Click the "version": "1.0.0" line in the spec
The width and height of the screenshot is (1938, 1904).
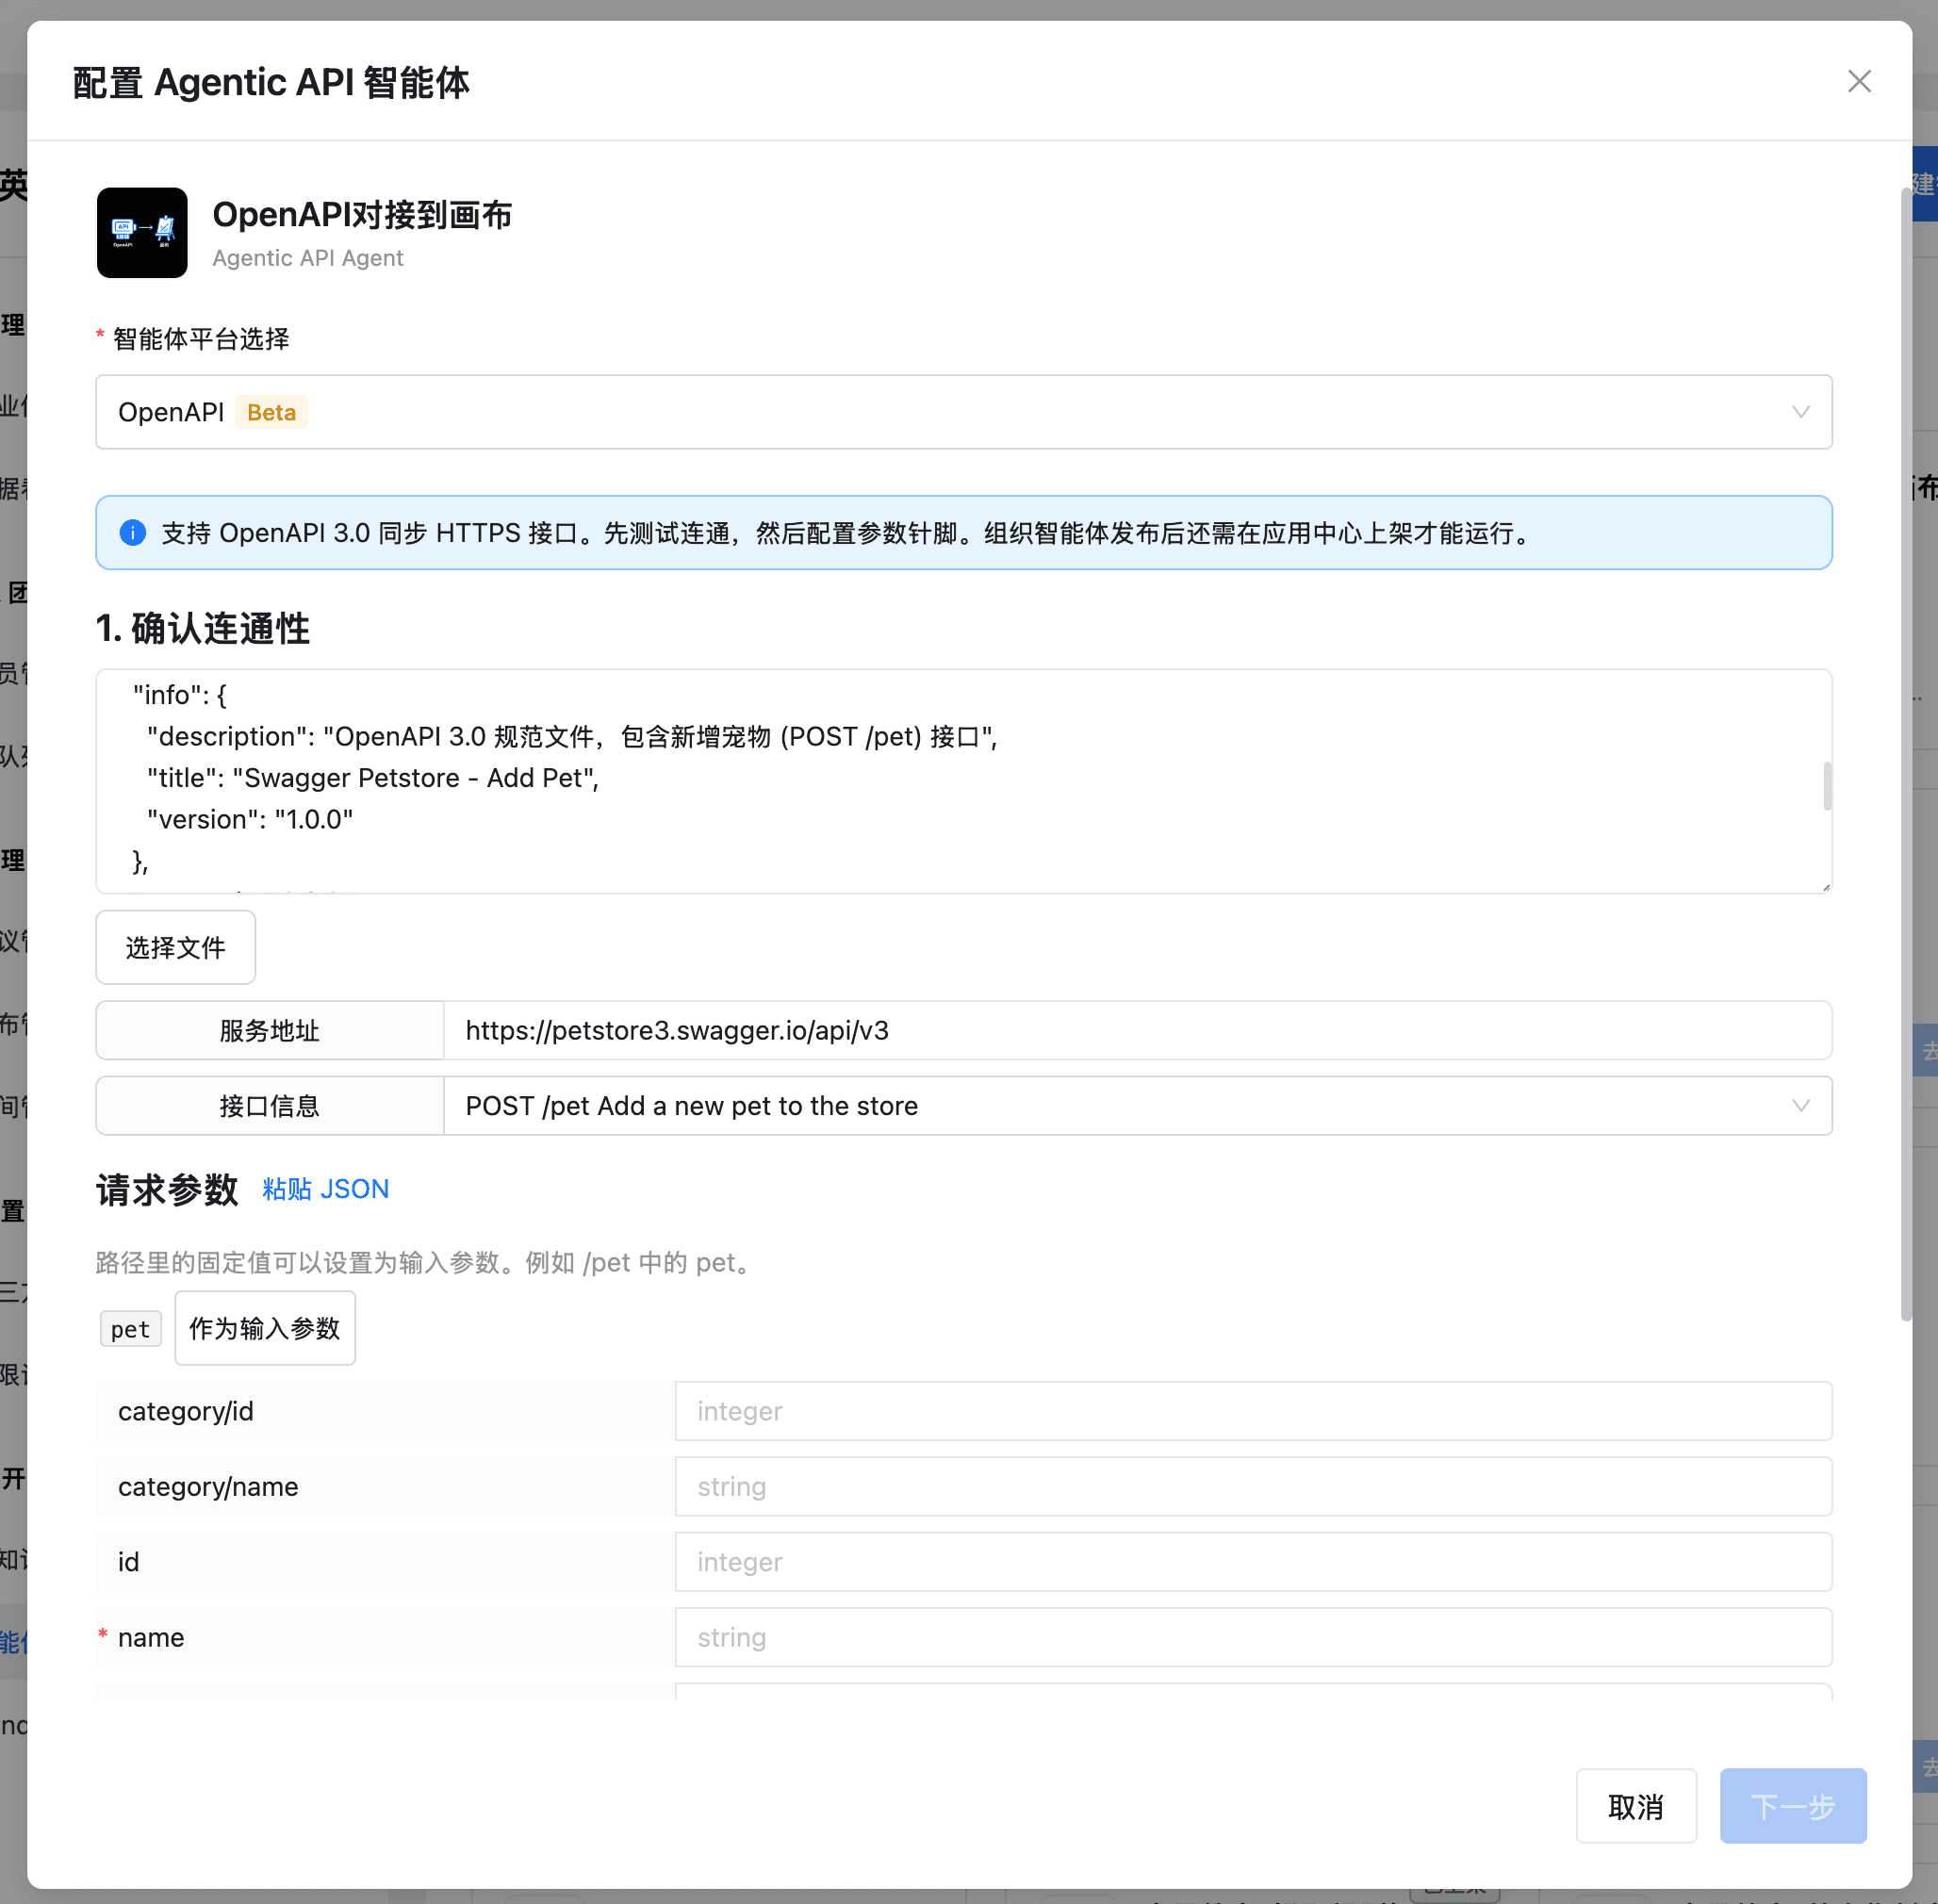click(x=250, y=819)
